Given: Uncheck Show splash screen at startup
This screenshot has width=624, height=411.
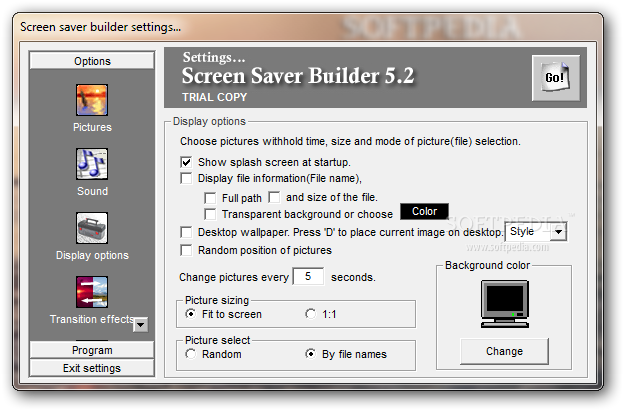Looking at the screenshot, I should [x=186, y=162].
